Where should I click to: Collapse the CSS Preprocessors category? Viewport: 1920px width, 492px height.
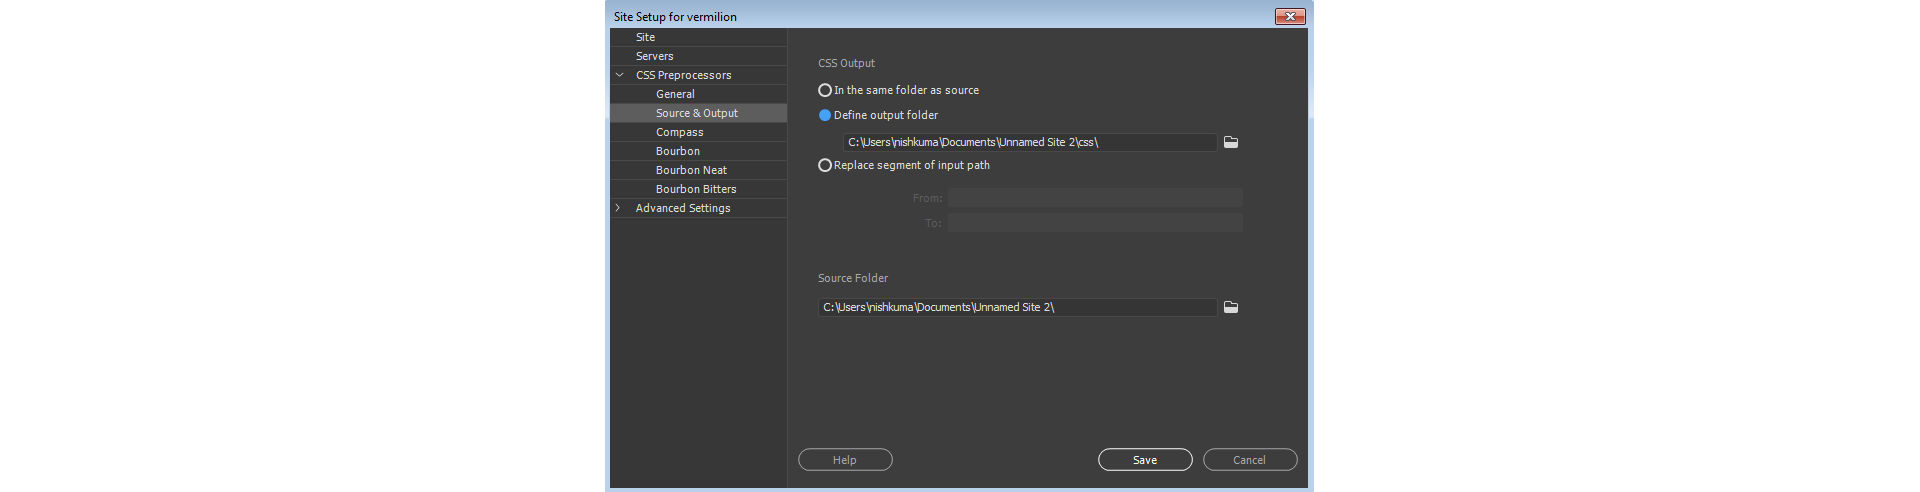(x=619, y=75)
